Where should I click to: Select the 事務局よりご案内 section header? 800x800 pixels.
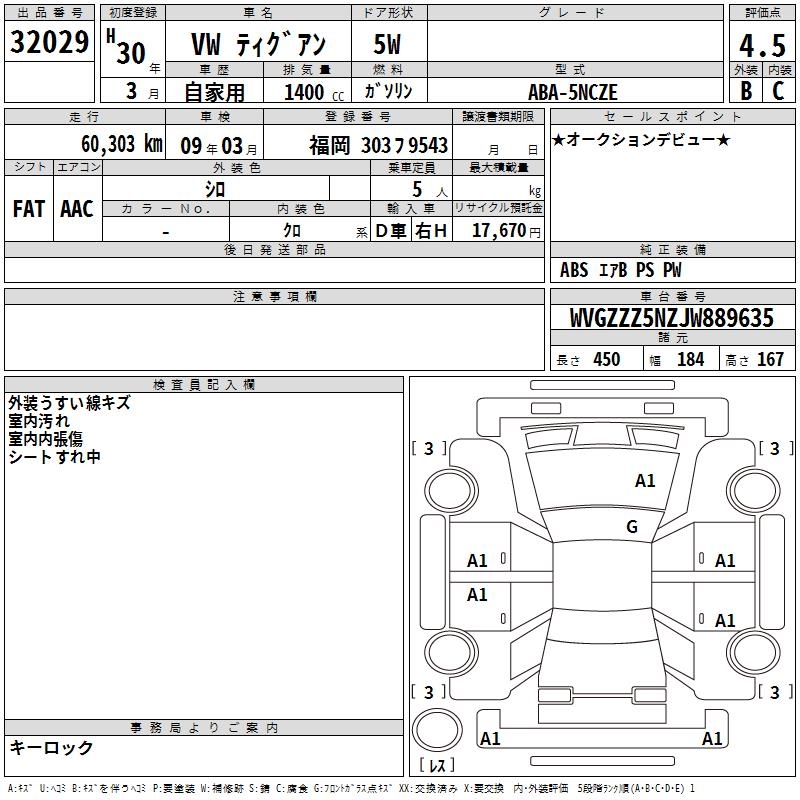204,728
